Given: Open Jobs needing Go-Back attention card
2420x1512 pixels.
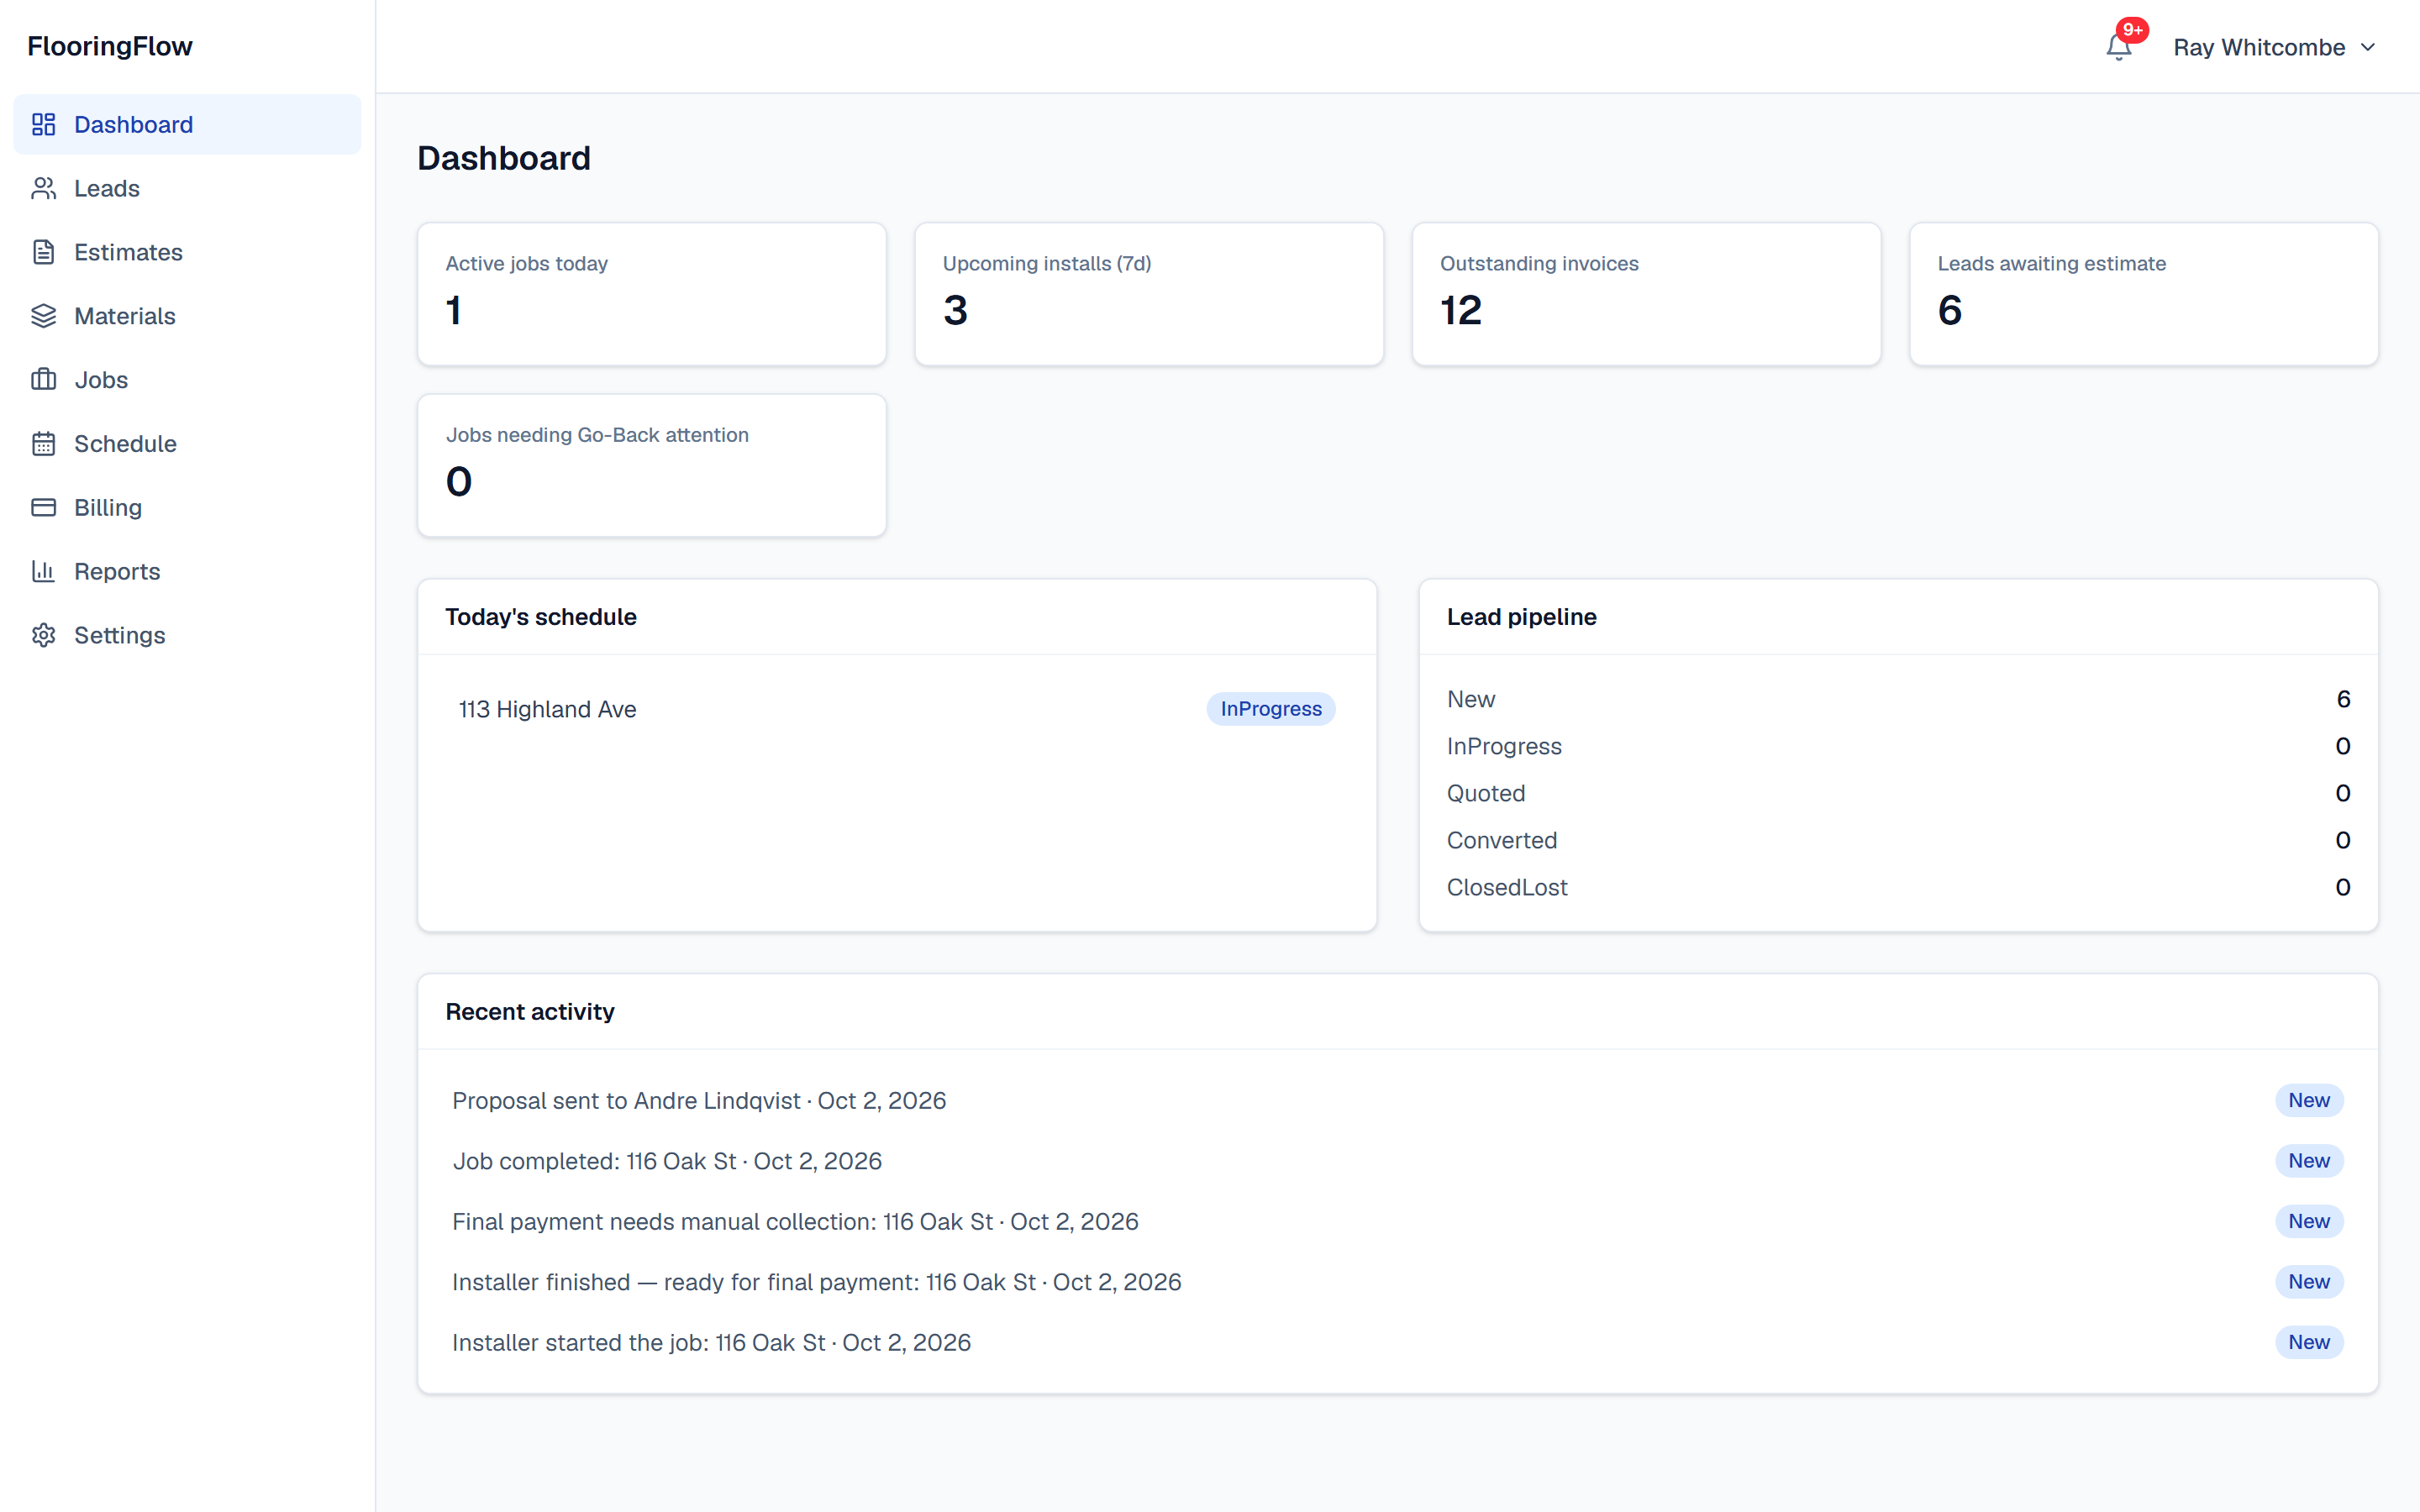Looking at the screenshot, I should pos(652,466).
